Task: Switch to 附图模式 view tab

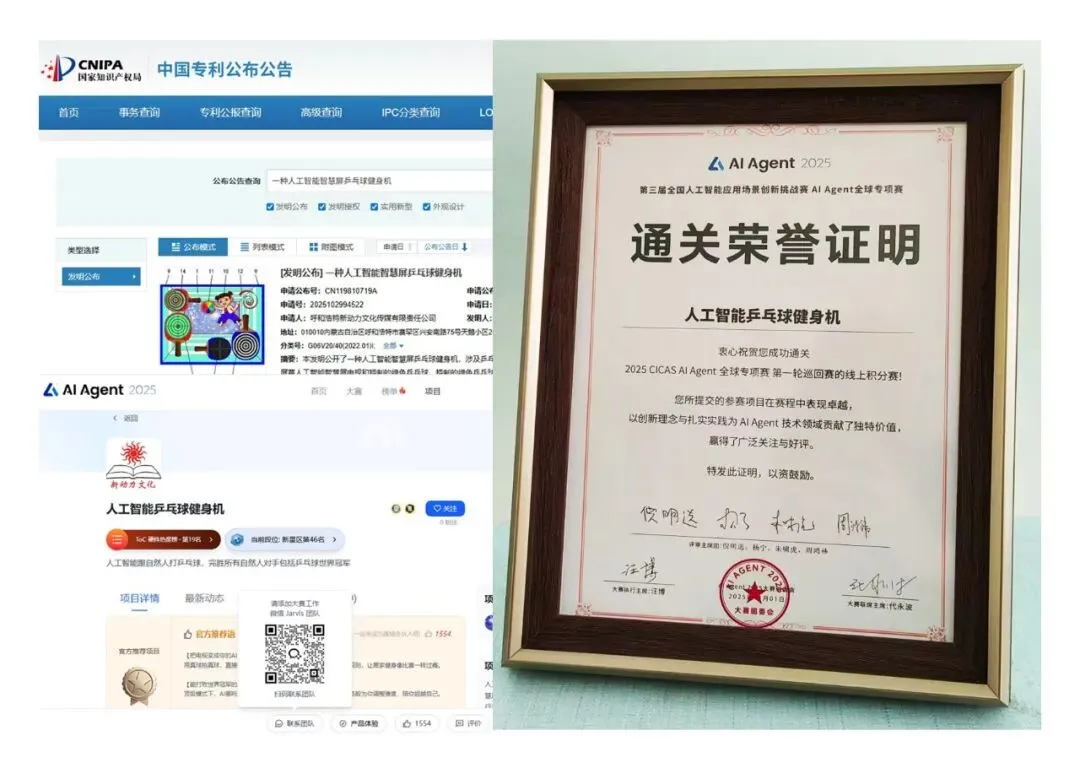Action: [x=331, y=247]
